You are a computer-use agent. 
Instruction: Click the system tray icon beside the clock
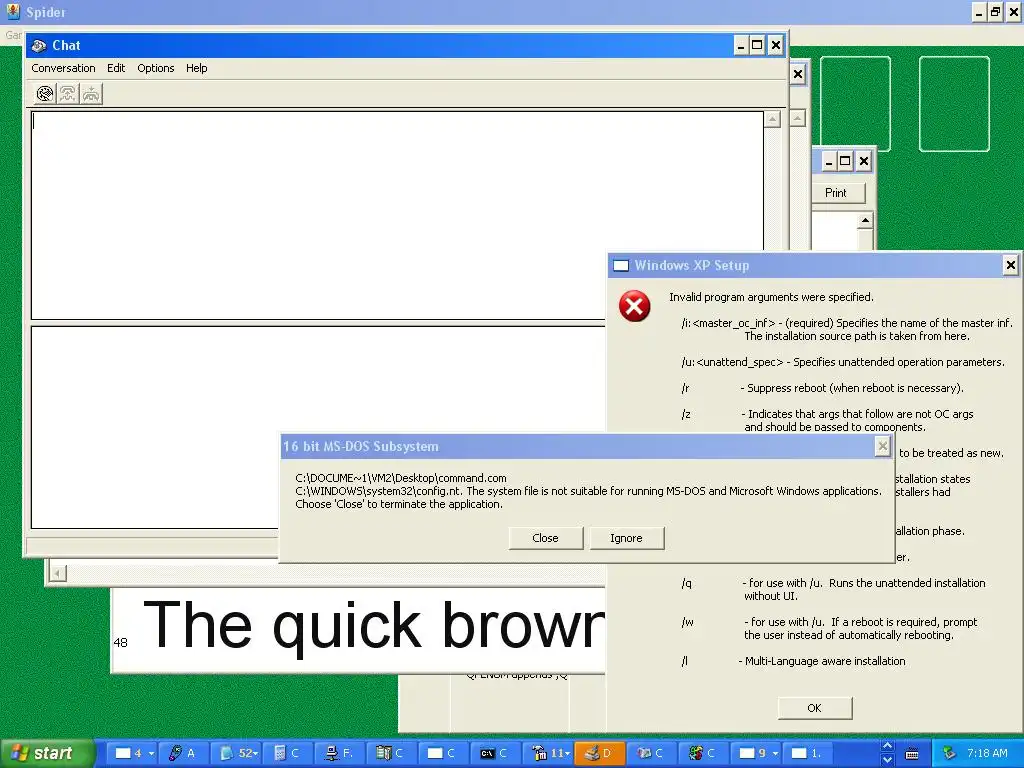pyautogui.click(x=949, y=754)
